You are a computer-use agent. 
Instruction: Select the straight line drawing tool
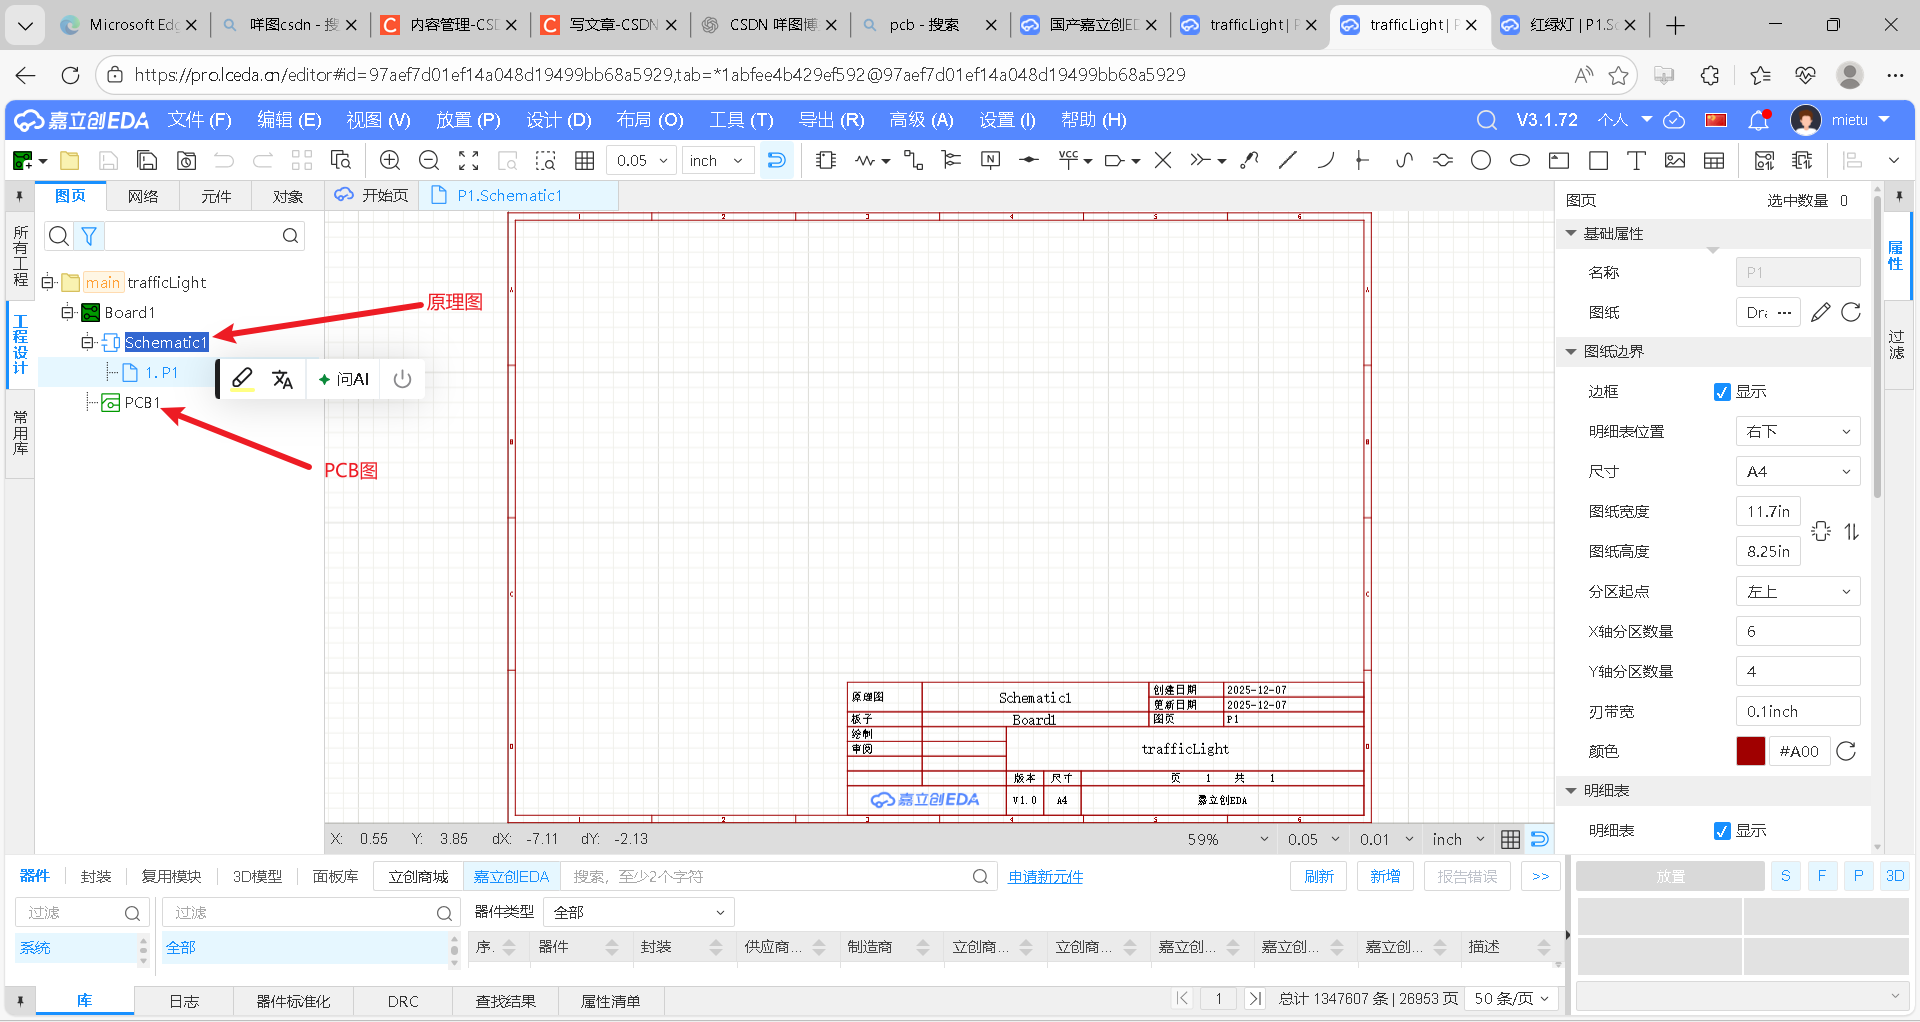tap(1288, 160)
